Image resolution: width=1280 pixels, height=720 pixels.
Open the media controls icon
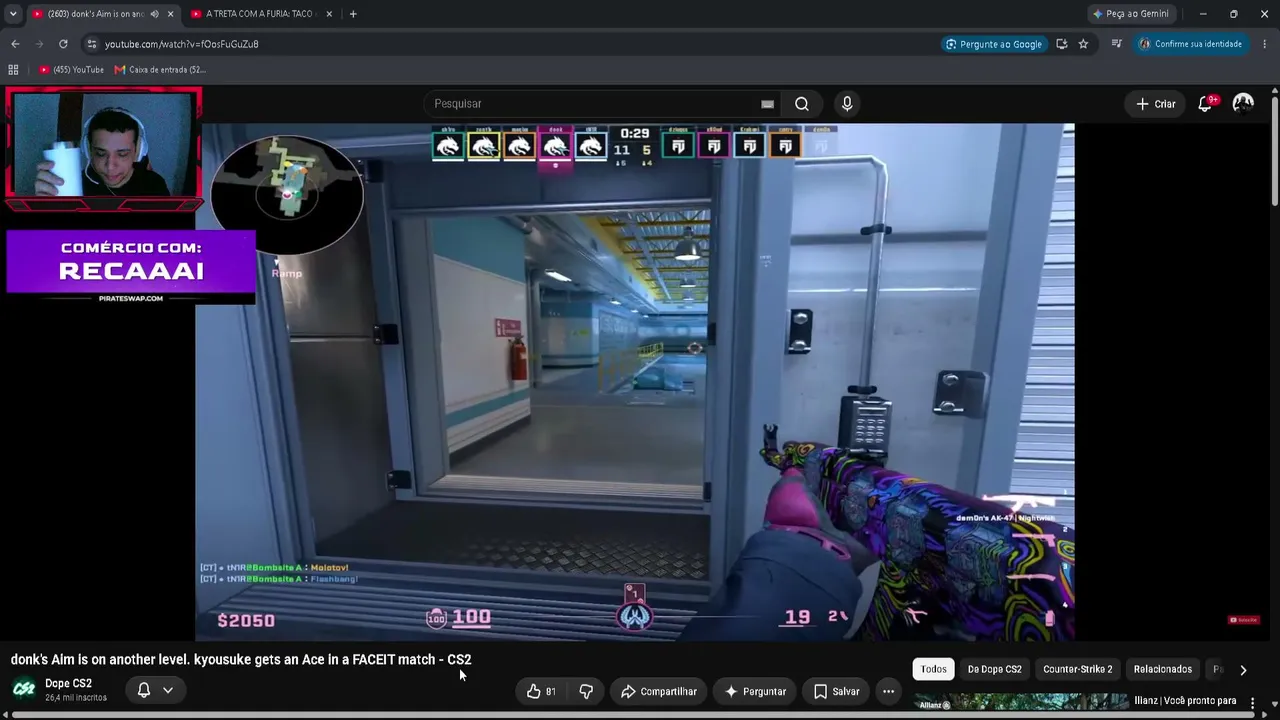1116,44
